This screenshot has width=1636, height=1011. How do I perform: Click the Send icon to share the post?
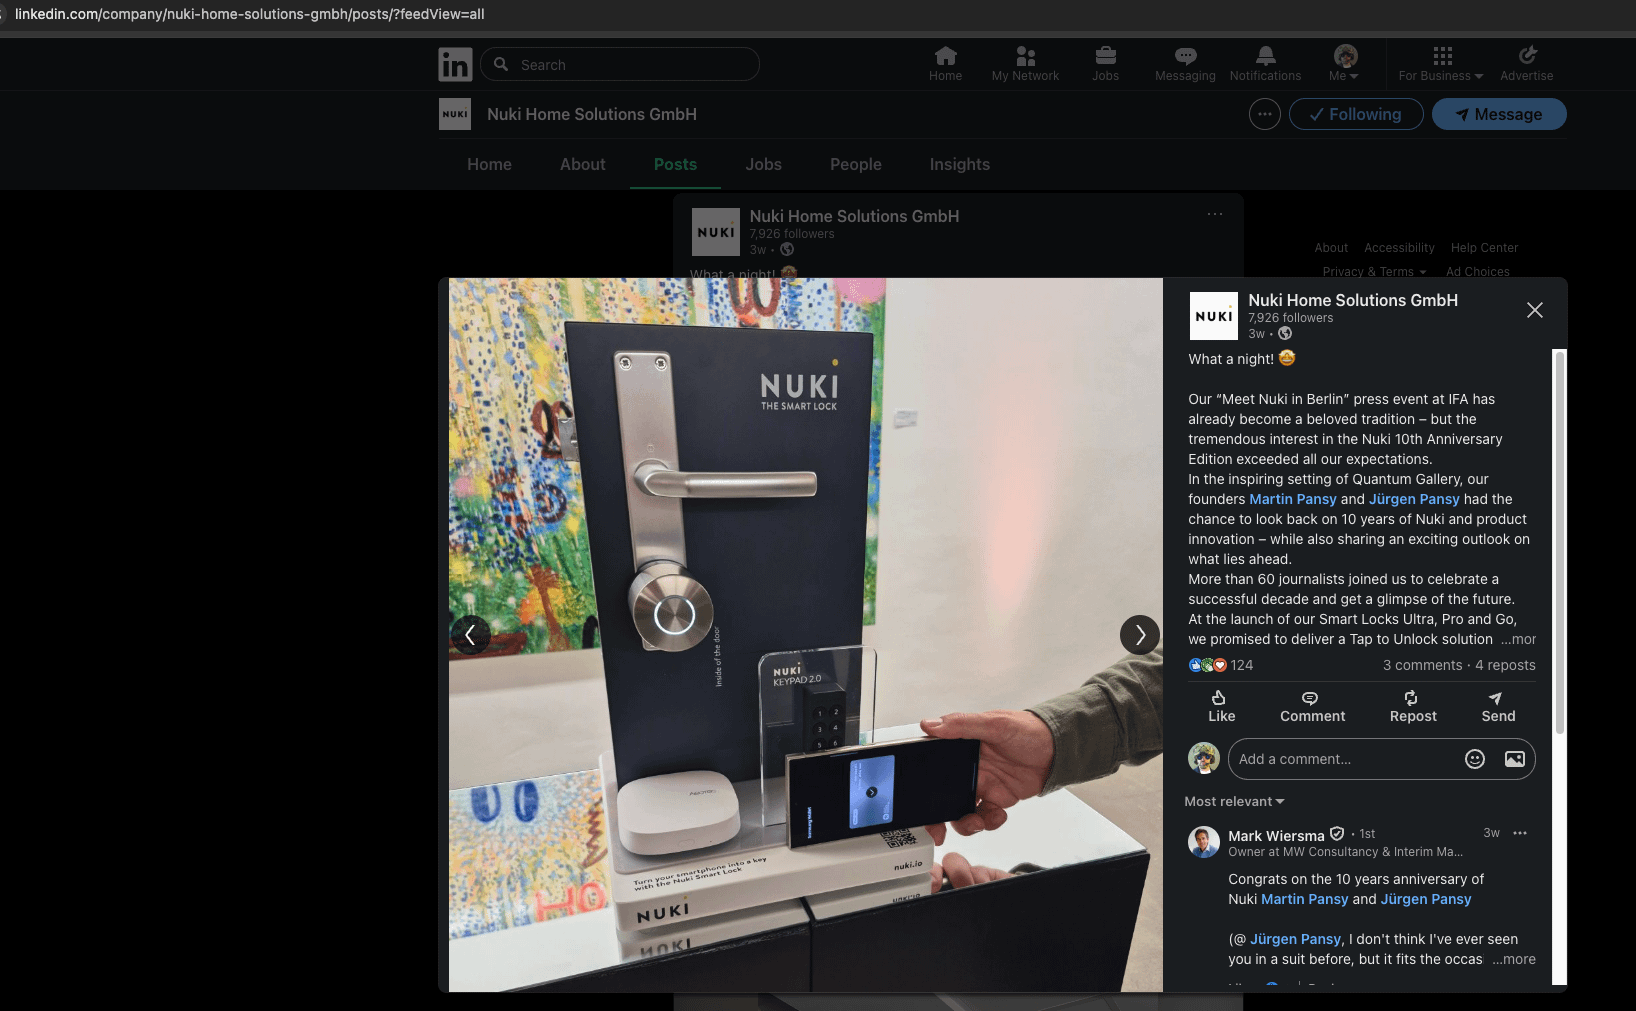click(x=1497, y=707)
